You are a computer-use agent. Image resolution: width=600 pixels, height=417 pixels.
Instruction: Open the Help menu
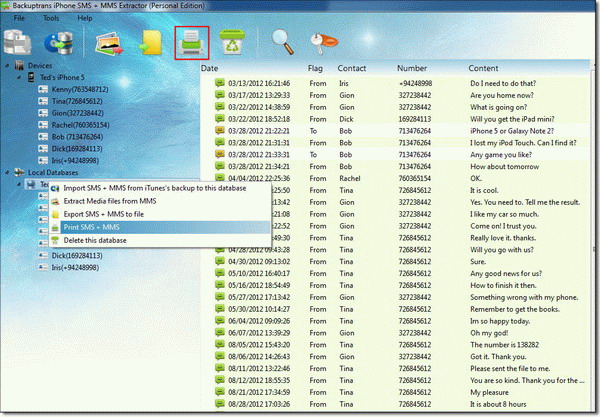click(85, 18)
